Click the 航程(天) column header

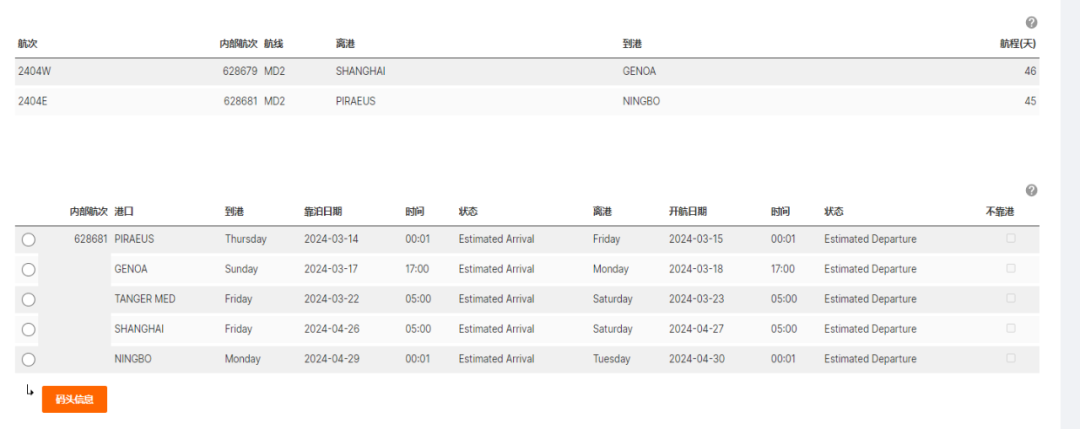[1018, 44]
